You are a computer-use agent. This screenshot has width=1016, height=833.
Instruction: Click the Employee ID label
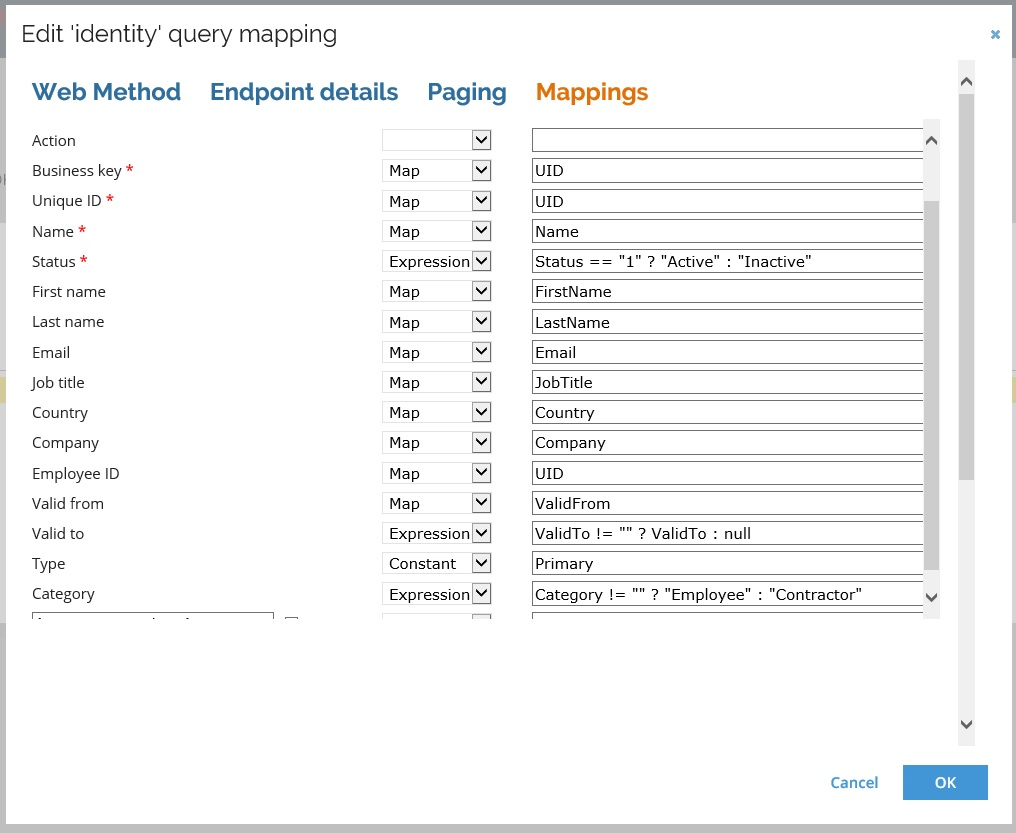[x=75, y=474]
